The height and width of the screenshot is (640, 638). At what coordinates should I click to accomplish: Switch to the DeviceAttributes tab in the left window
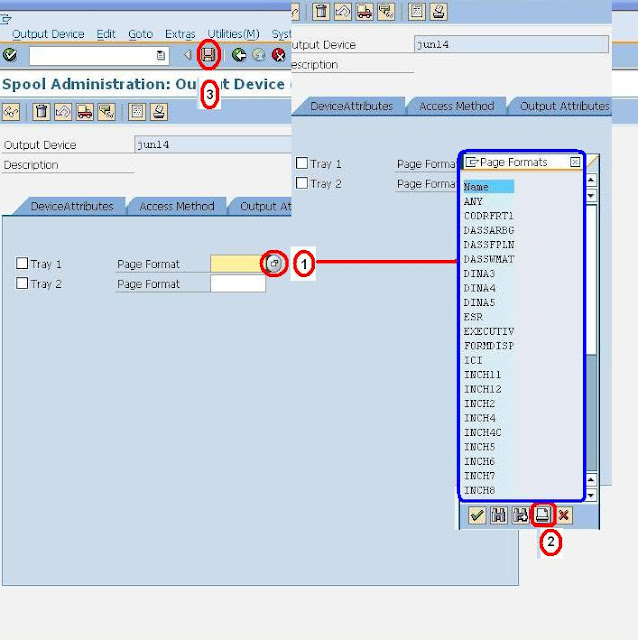(72, 207)
